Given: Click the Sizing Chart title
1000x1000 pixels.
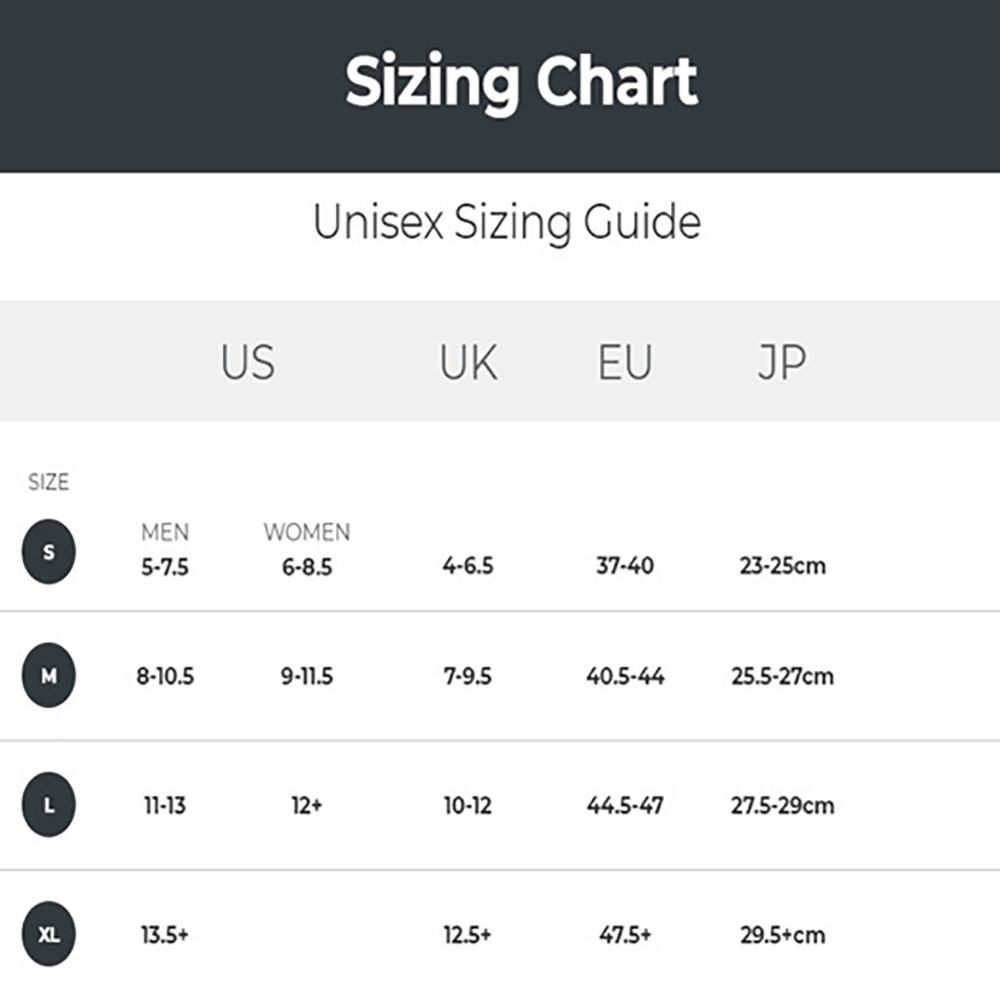Looking at the screenshot, I should click(521, 82).
